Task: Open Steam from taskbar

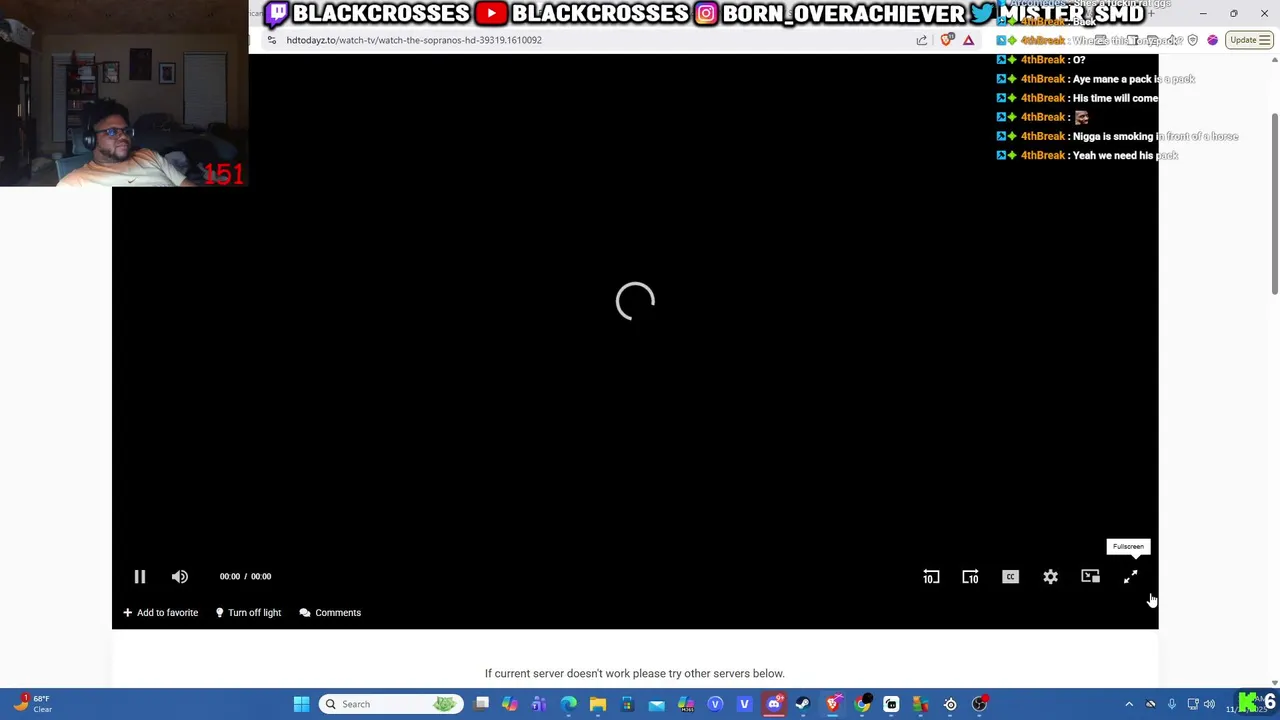Action: 803,704
